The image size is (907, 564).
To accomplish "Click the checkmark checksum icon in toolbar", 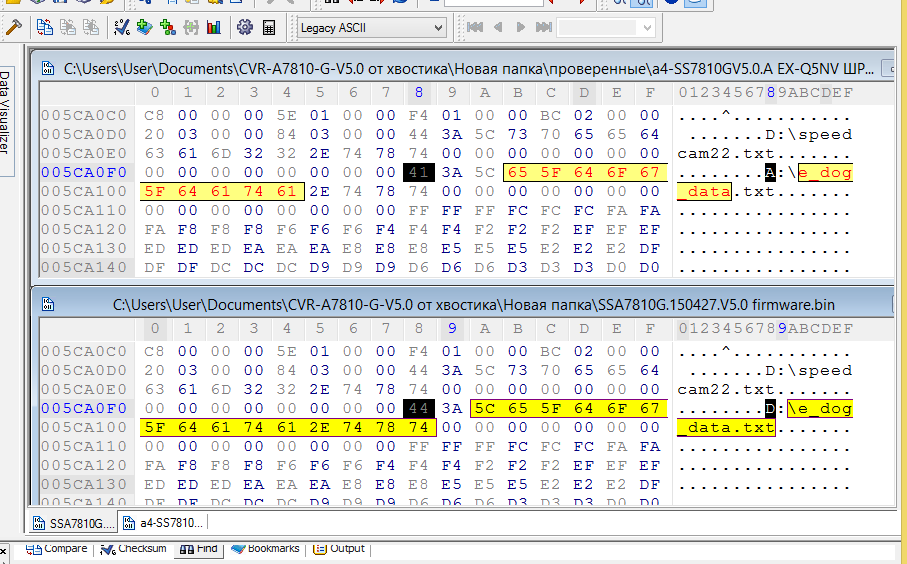I will (122, 27).
